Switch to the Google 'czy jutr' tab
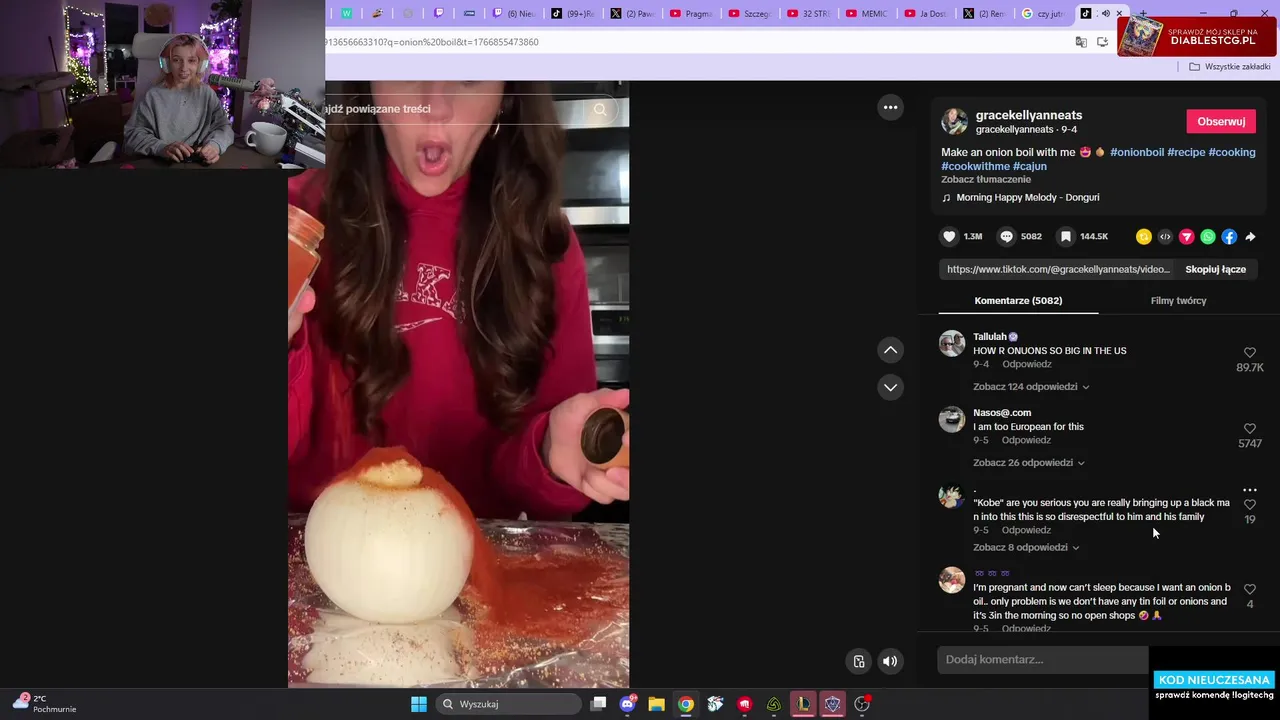Image resolution: width=1280 pixels, height=720 pixels. point(1042,14)
